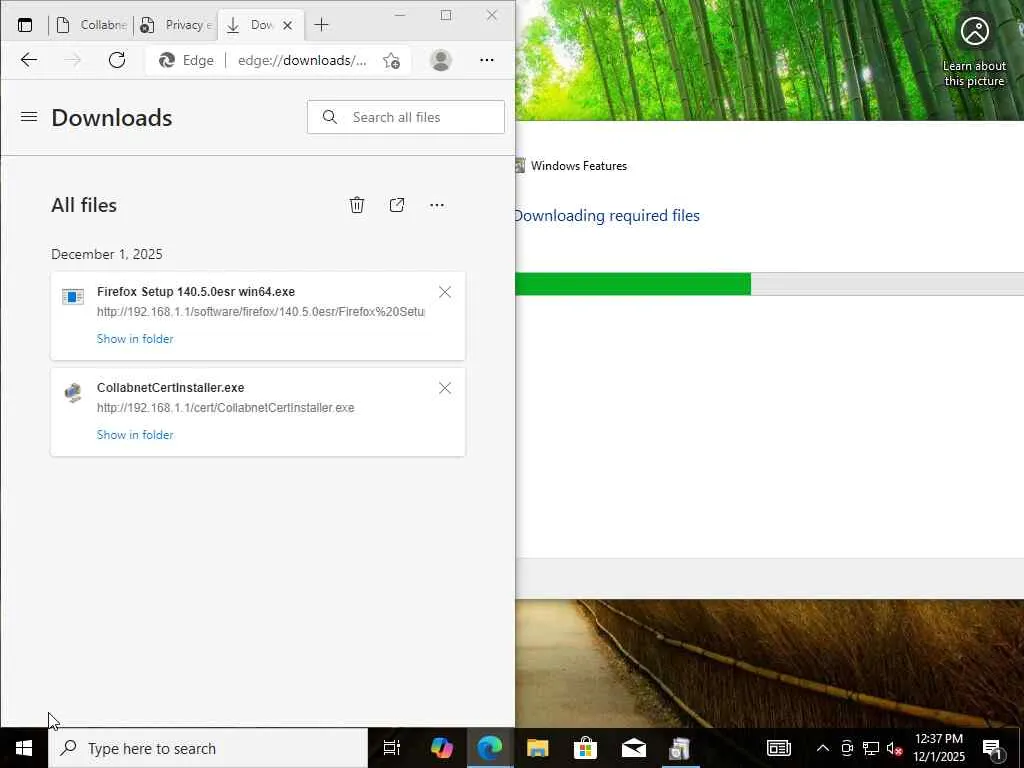This screenshot has height=768, width=1024.
Task: Open network status tray icon
Action: click(871, 748)
